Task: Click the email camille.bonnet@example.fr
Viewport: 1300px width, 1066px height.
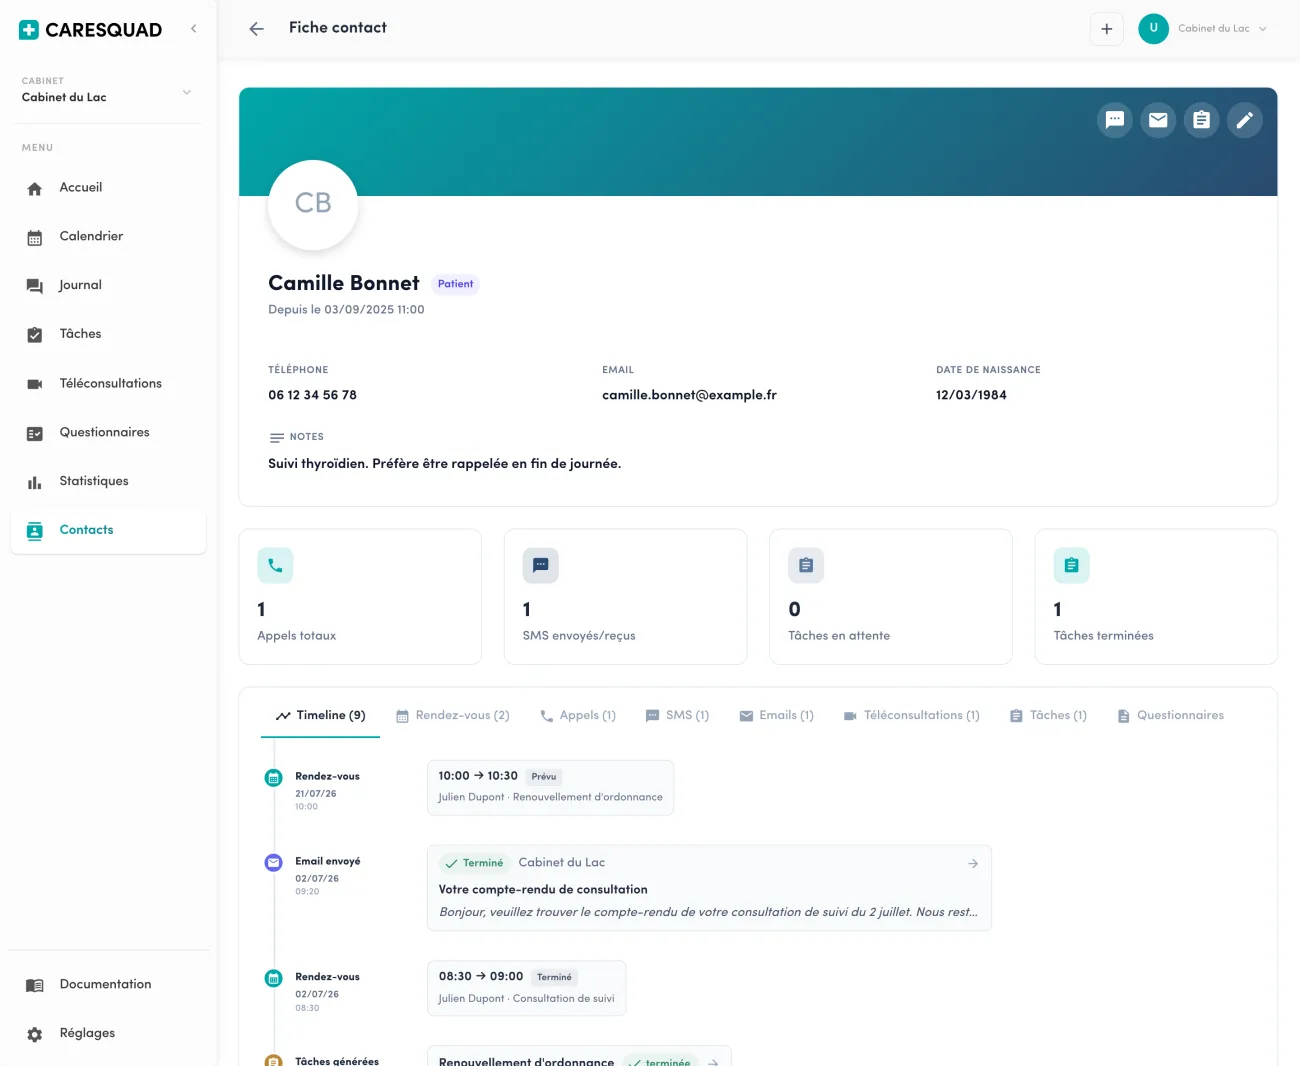Action: [x=689, y=395]
